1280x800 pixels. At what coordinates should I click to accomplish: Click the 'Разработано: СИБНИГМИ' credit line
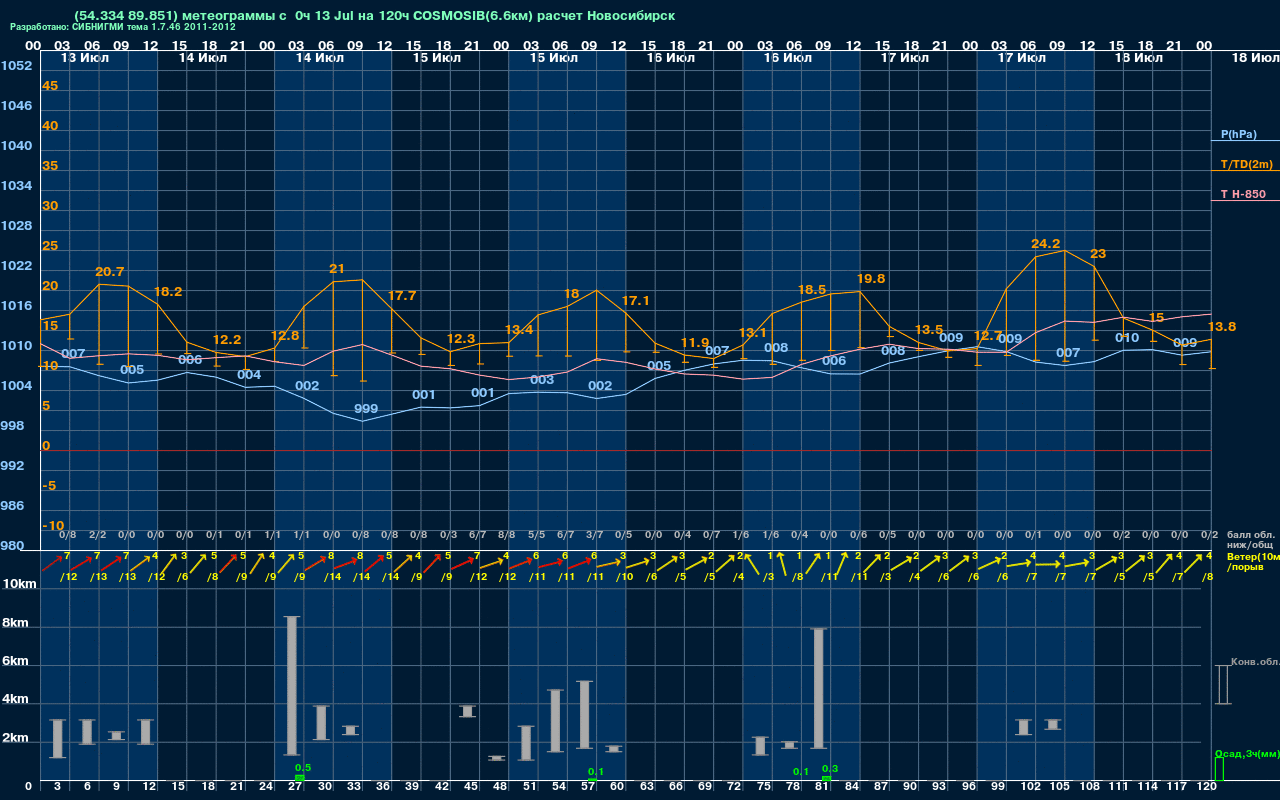pyautogui.click(x=123, y=27)
